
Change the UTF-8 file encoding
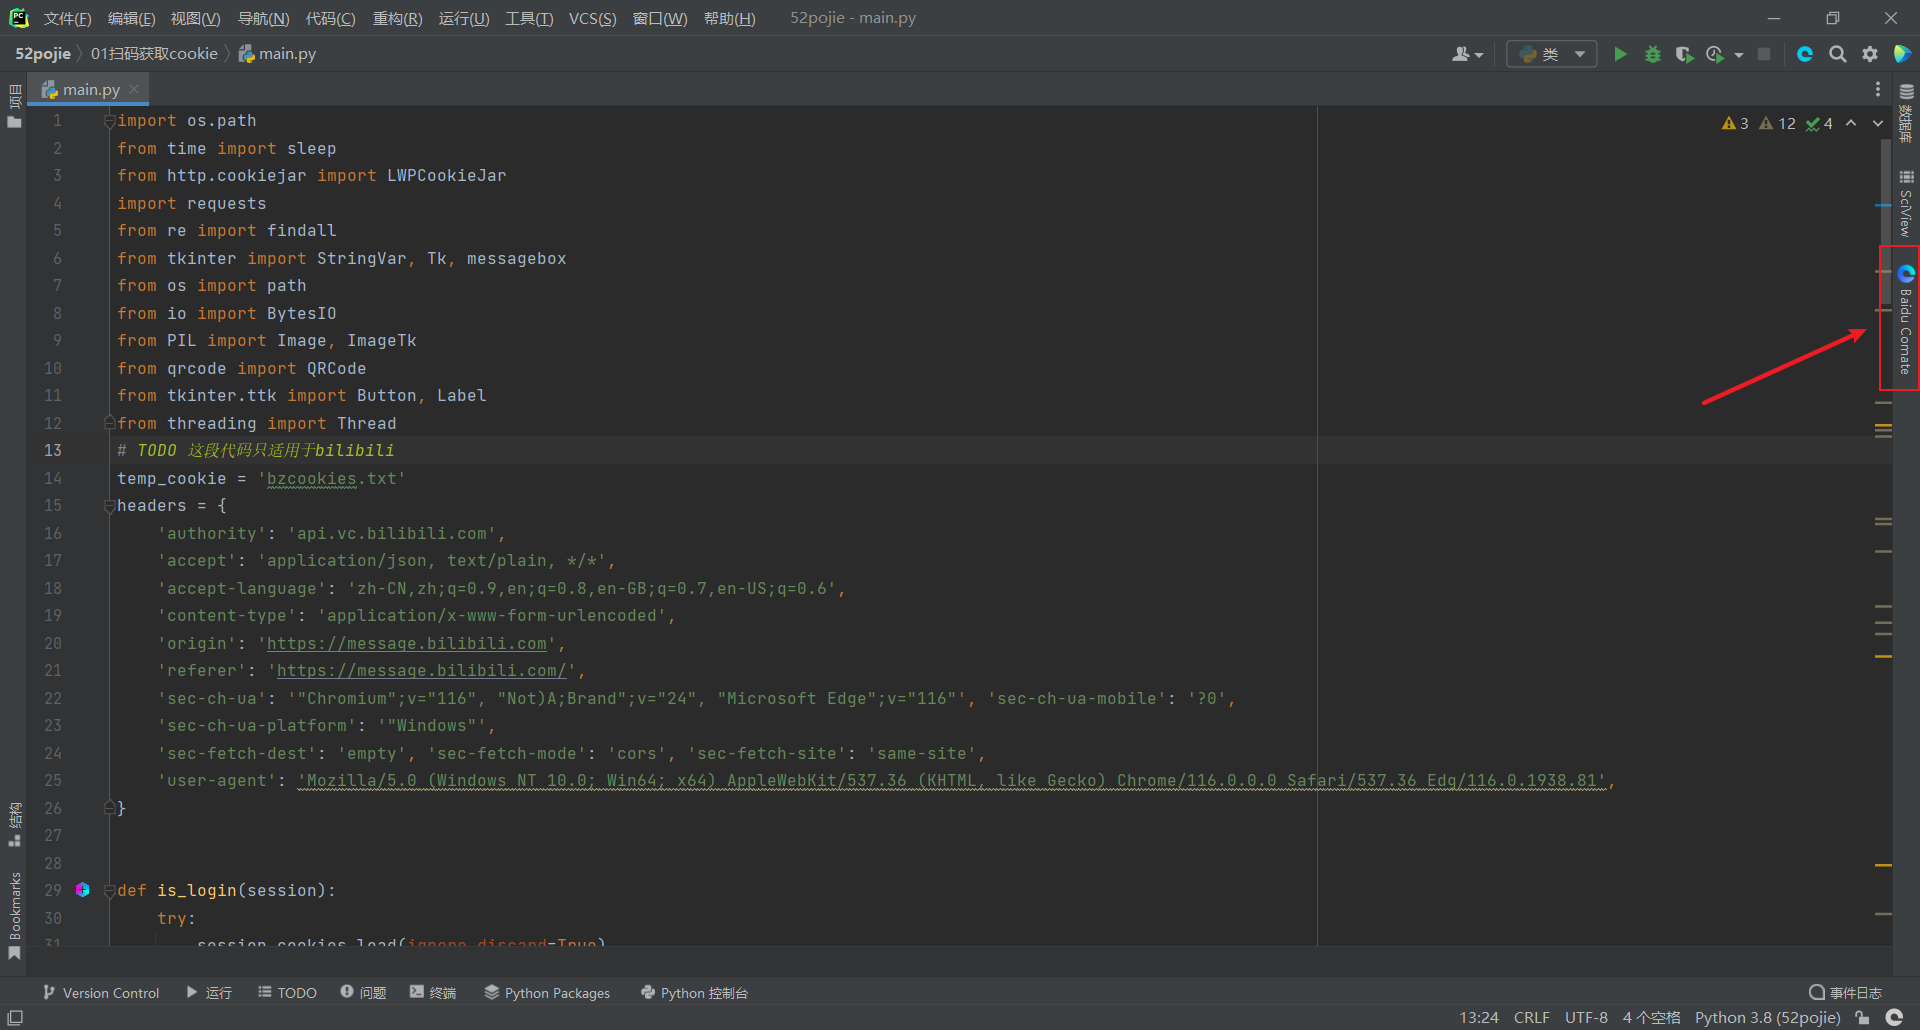pyautogui.click(x=1586, y=1017)
